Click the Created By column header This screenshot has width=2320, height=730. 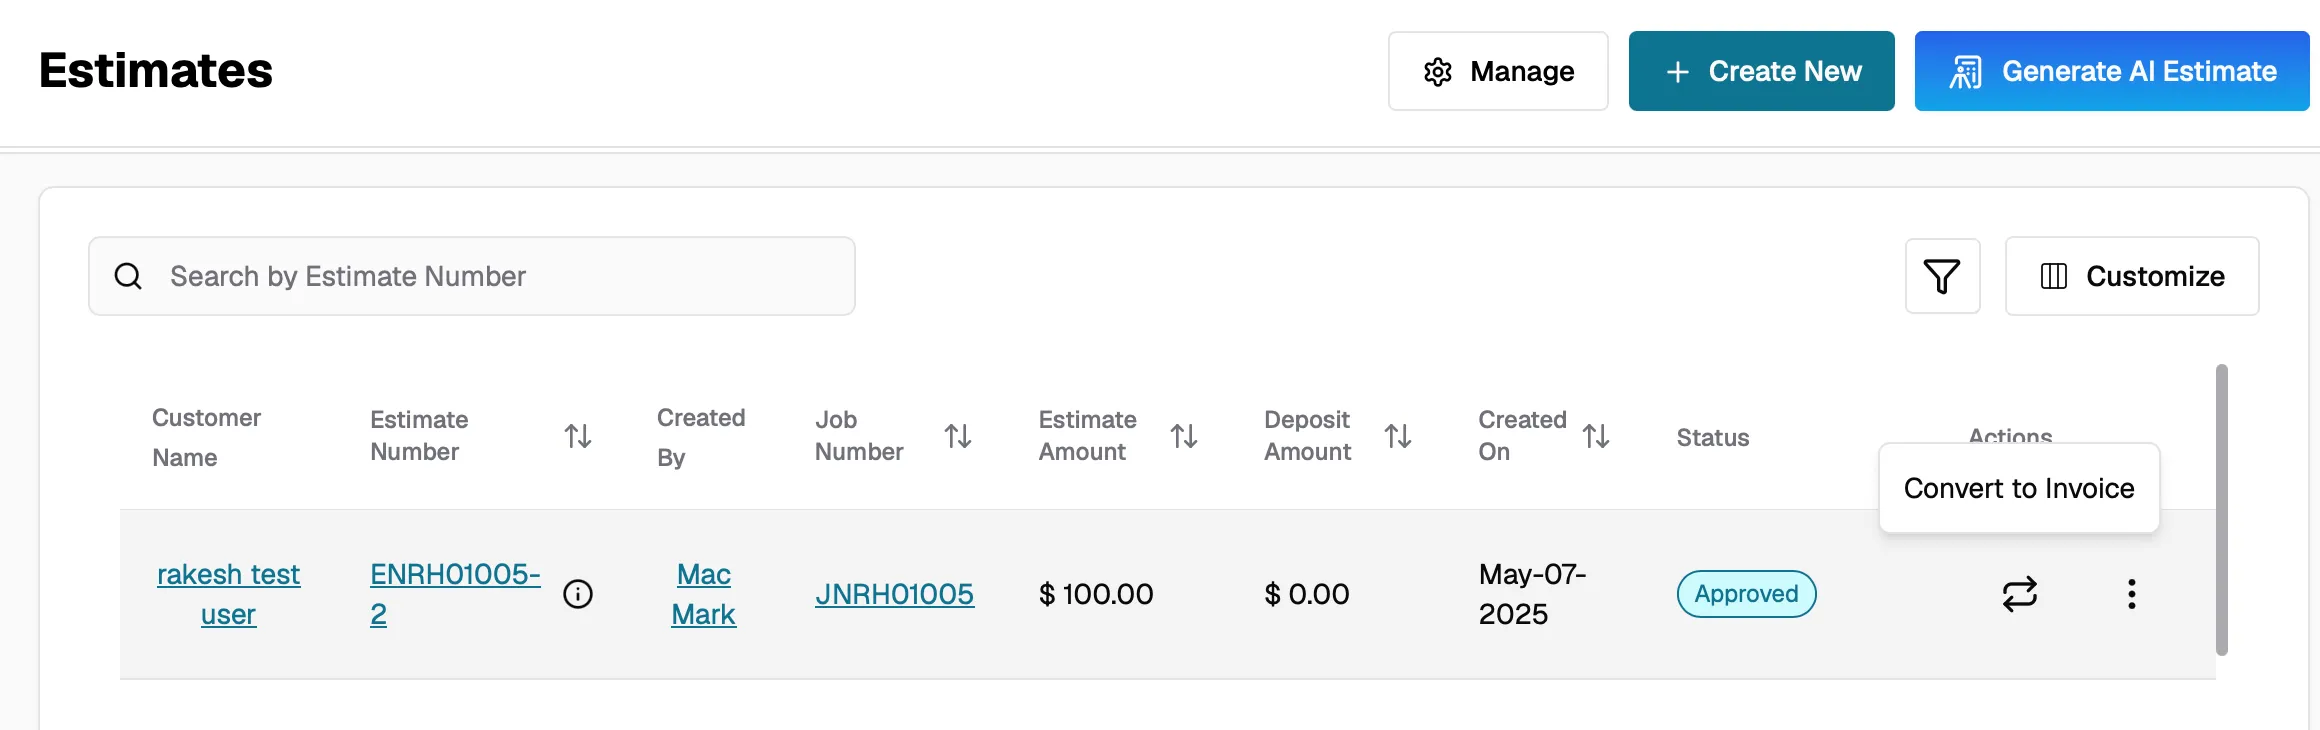[701, 437]
